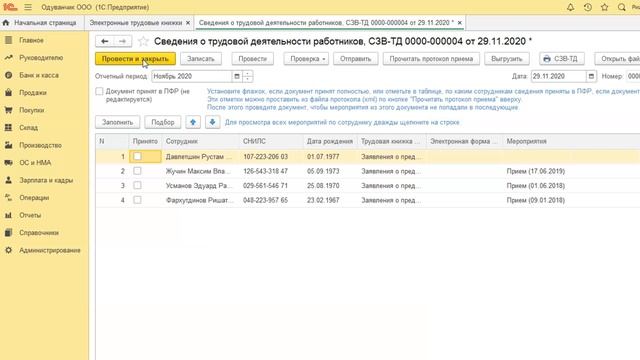Screen dimensions: 640x360
Task: Check Принято for Жучин Максим row
Action: (x=137, y=171)
